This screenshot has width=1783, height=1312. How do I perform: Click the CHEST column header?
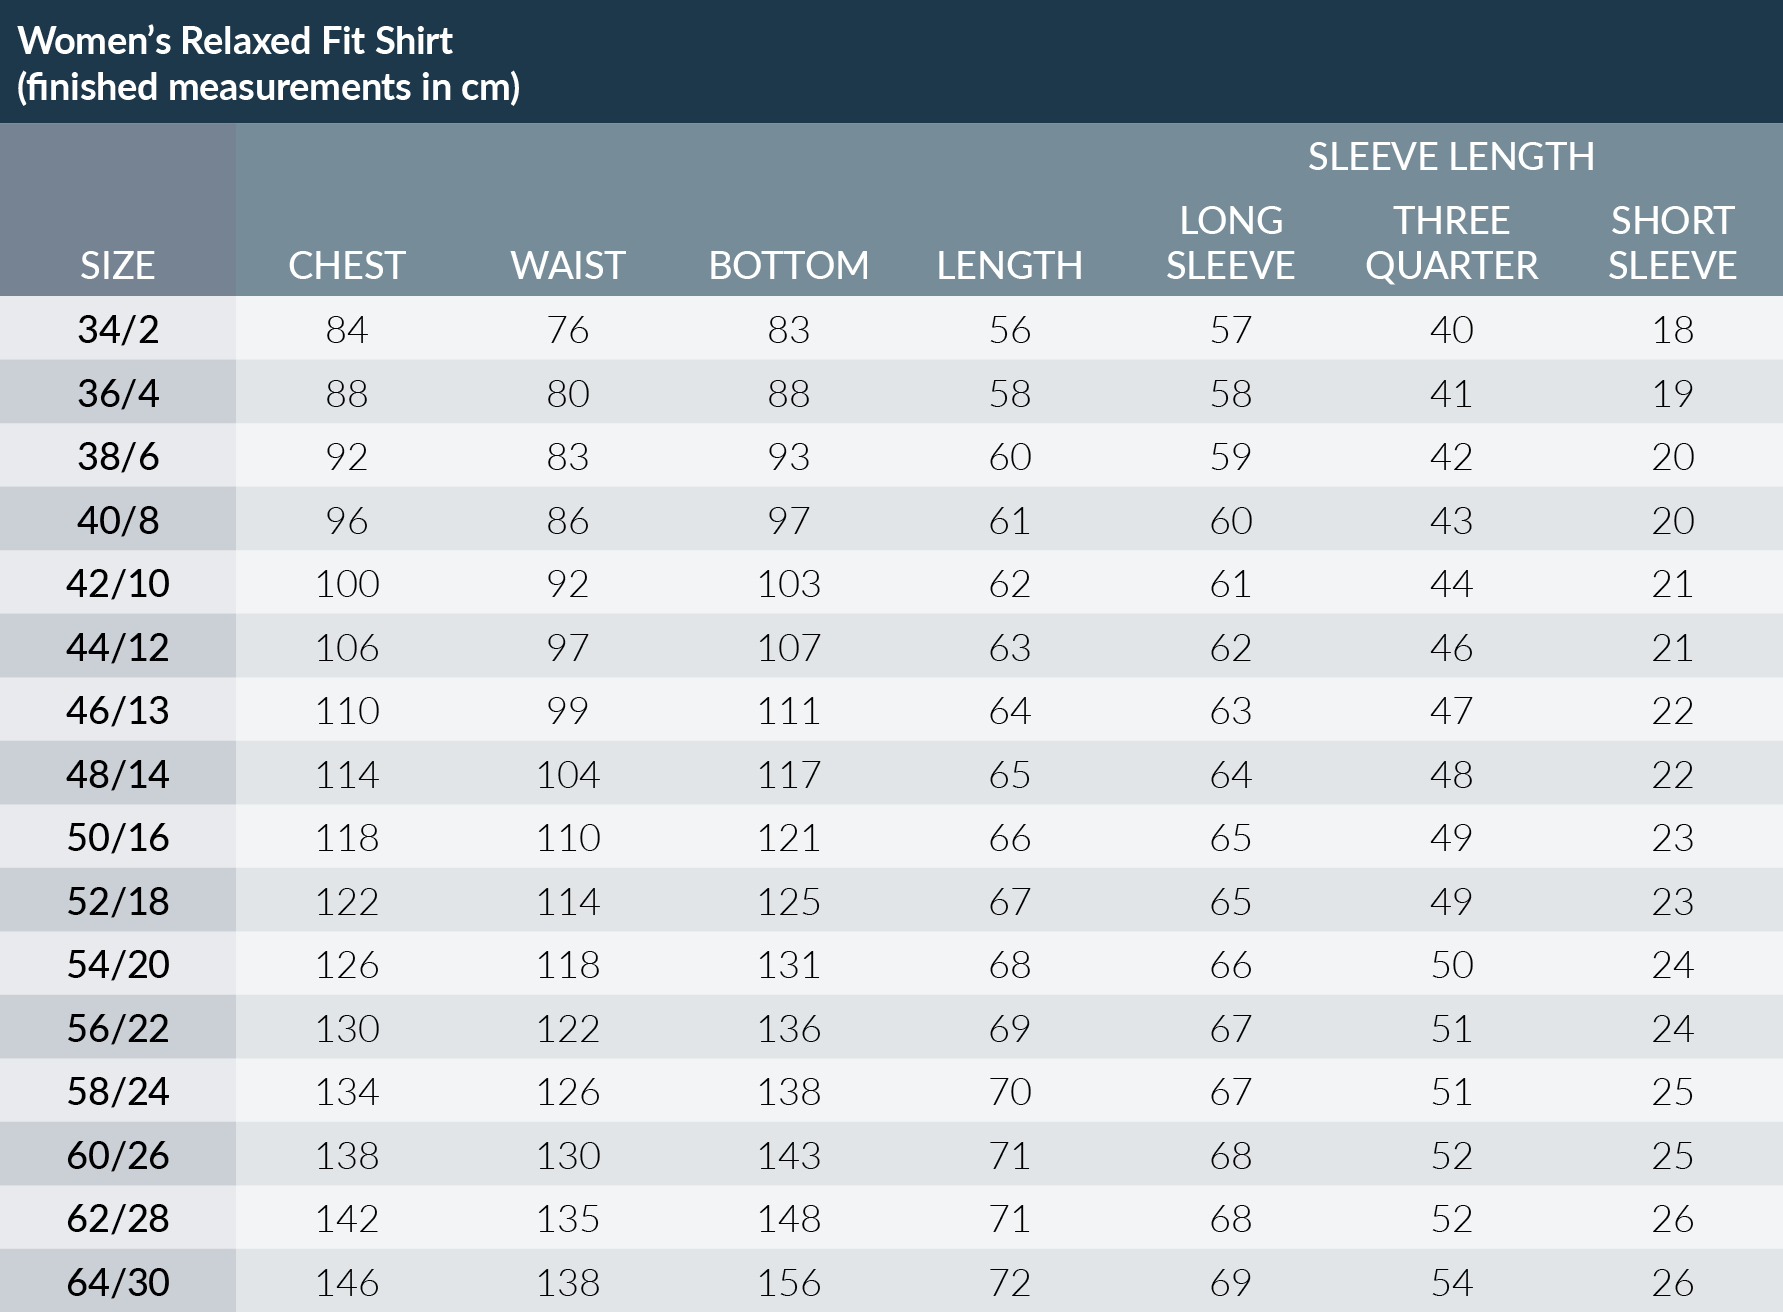coord(347,265)
